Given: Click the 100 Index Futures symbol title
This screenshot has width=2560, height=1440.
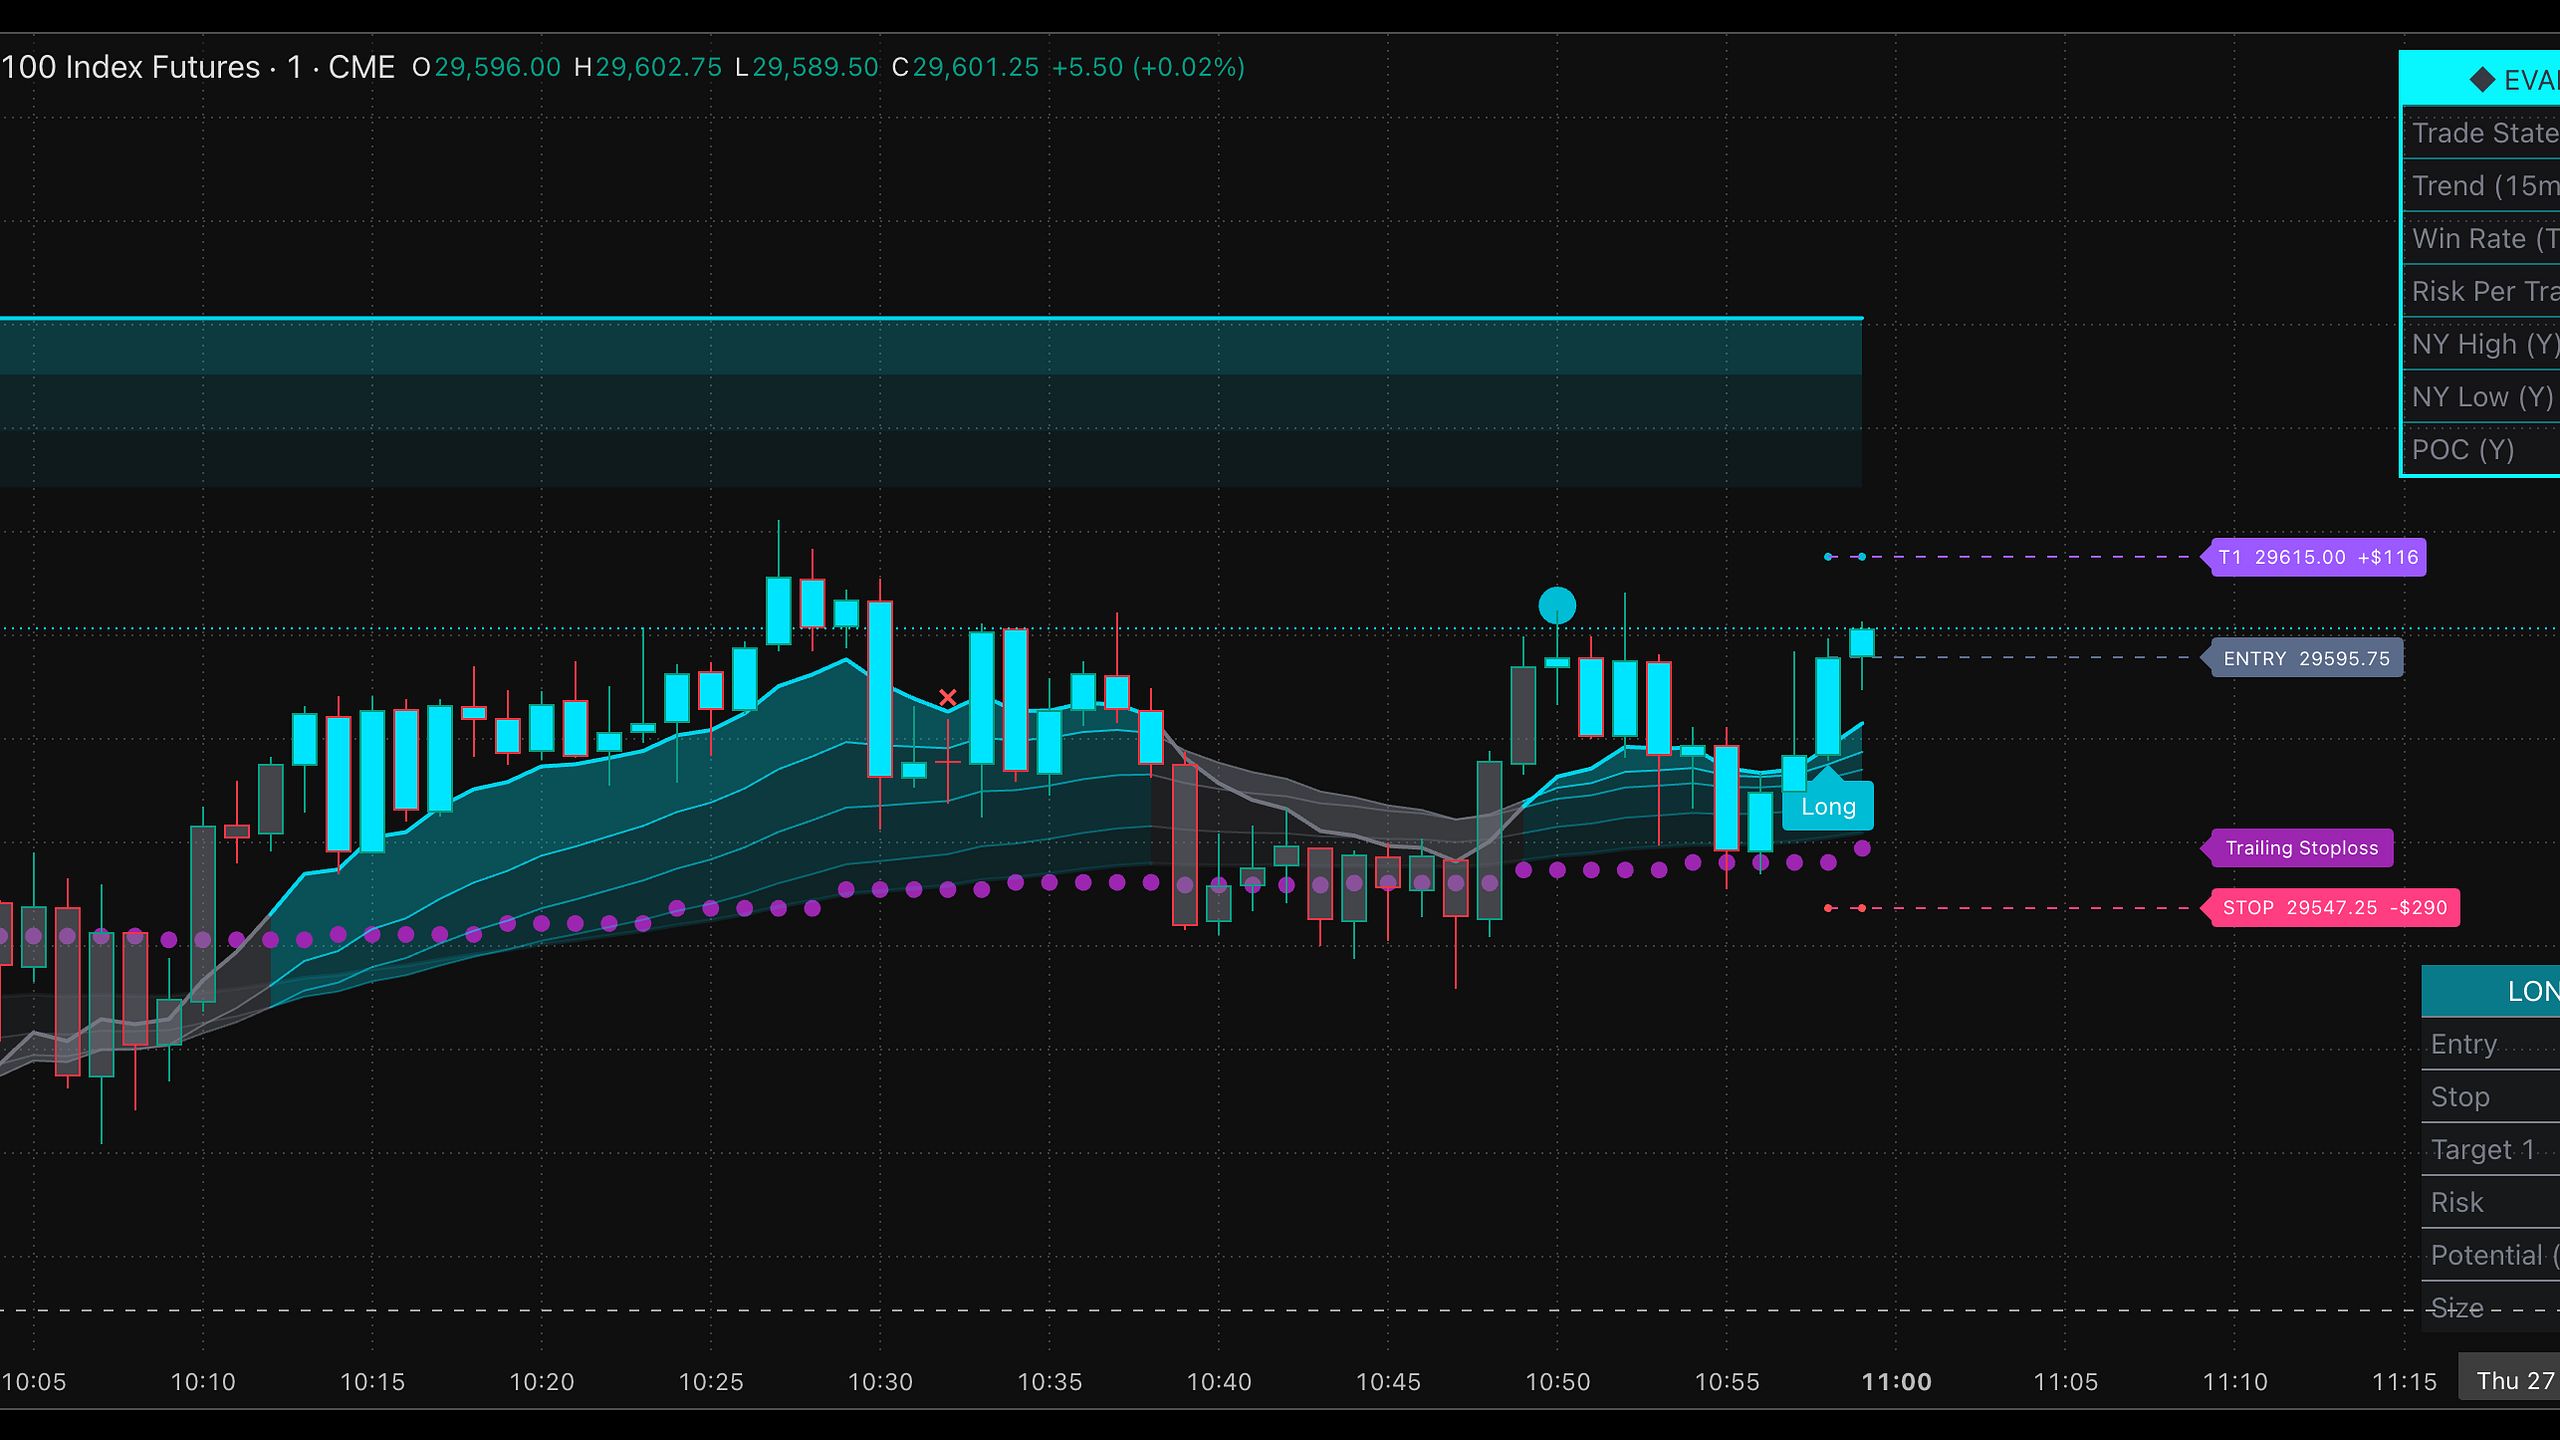Looking at the screenshot, I should point(131,67).
